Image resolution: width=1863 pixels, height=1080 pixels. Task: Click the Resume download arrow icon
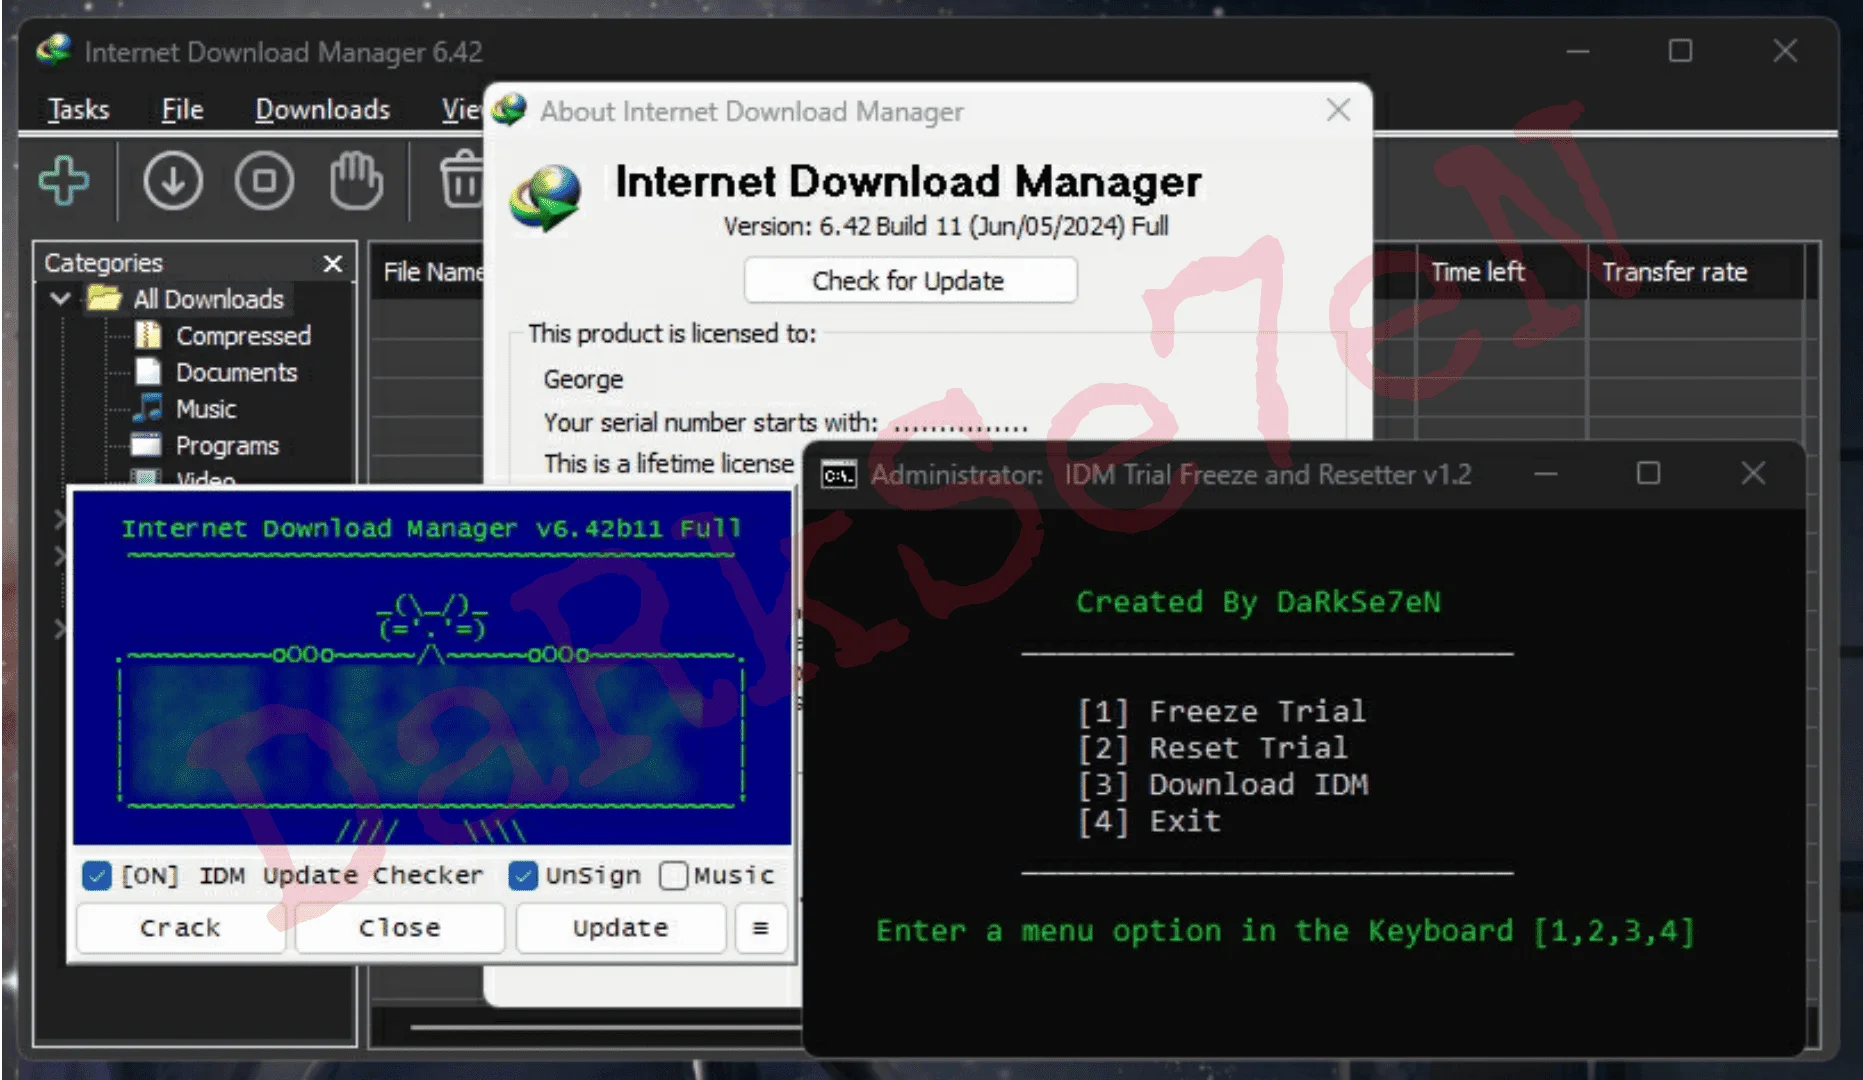click(173, 181)
